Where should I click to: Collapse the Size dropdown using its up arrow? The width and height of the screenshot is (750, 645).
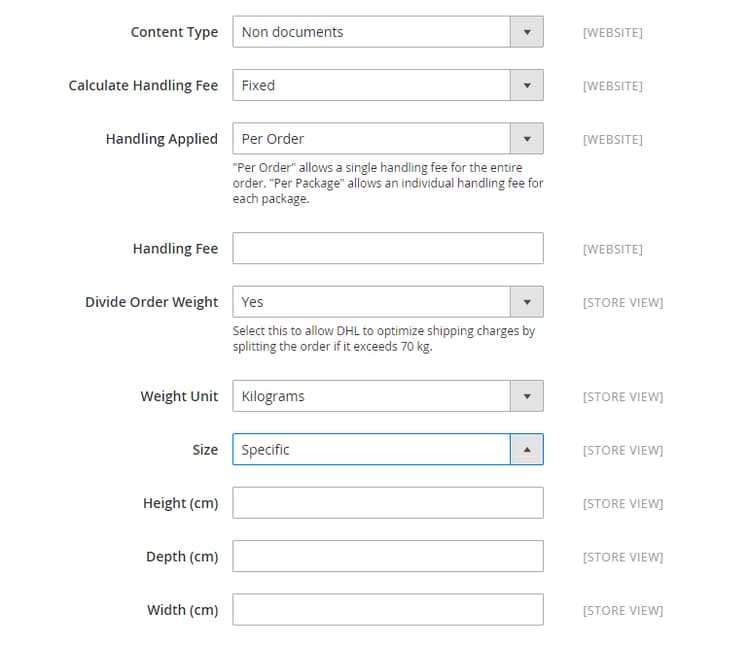pos(527,450)
